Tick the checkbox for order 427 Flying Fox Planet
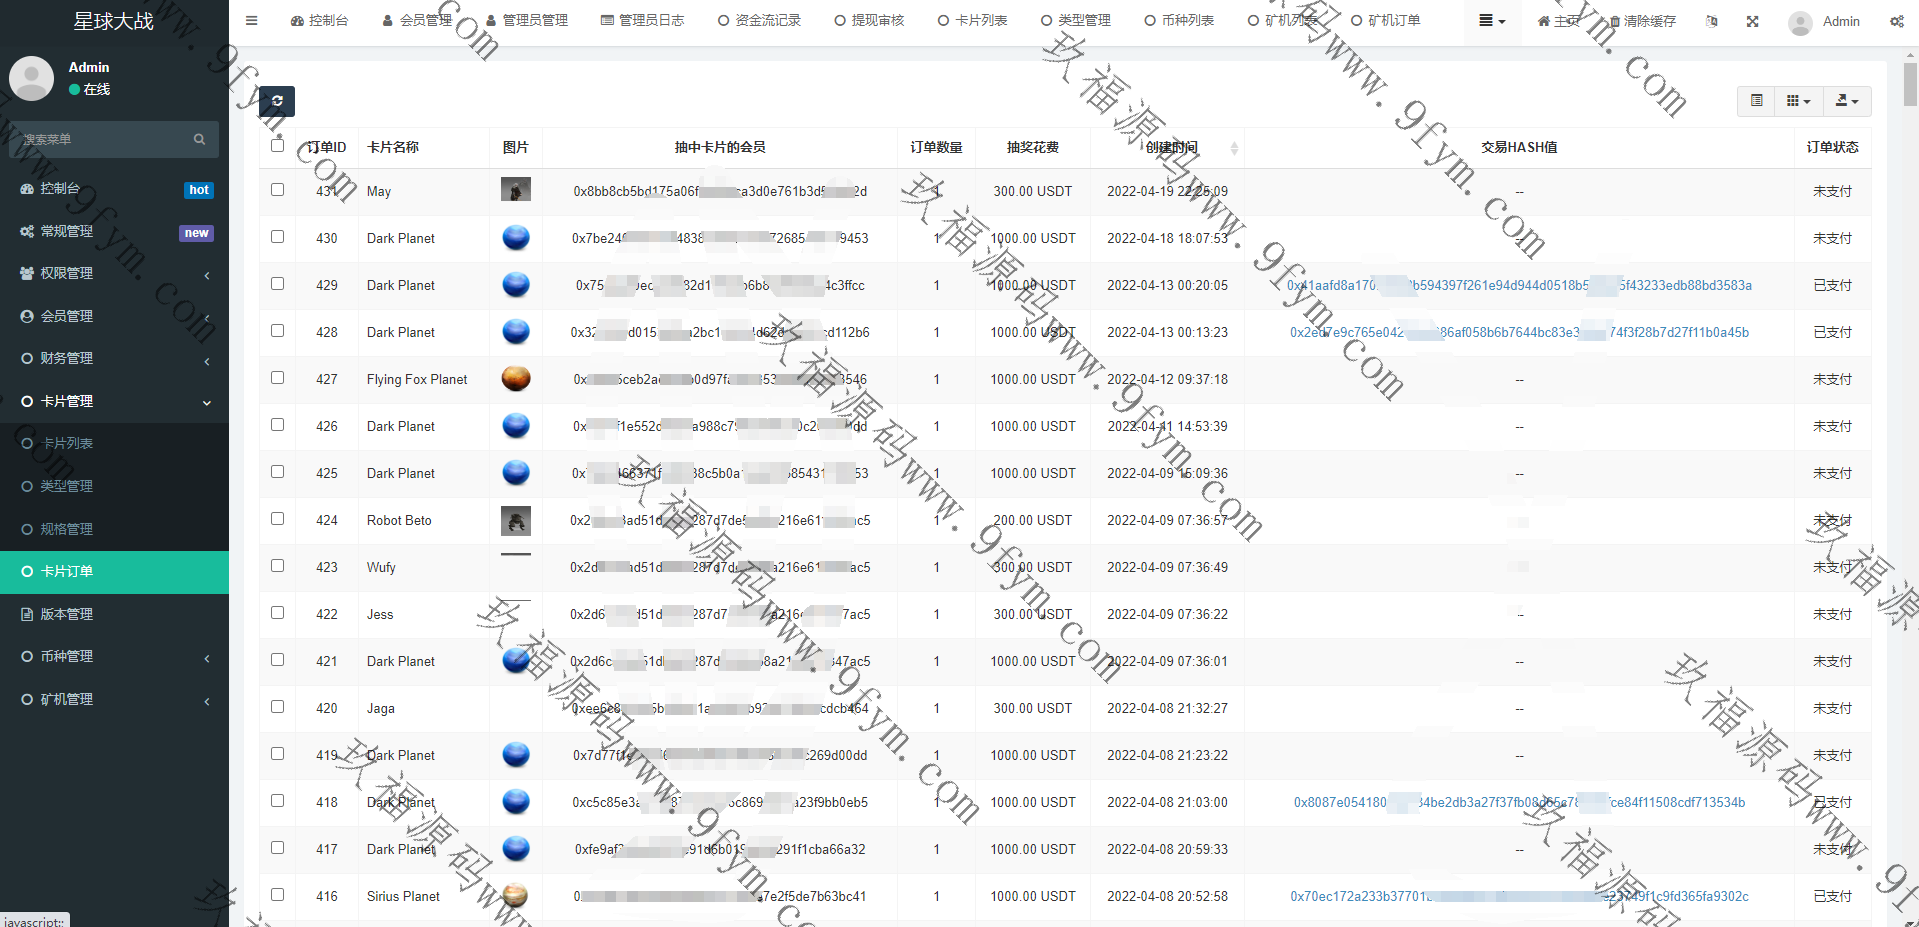Viewport: 1919px width, 927px height. [277, 378]
